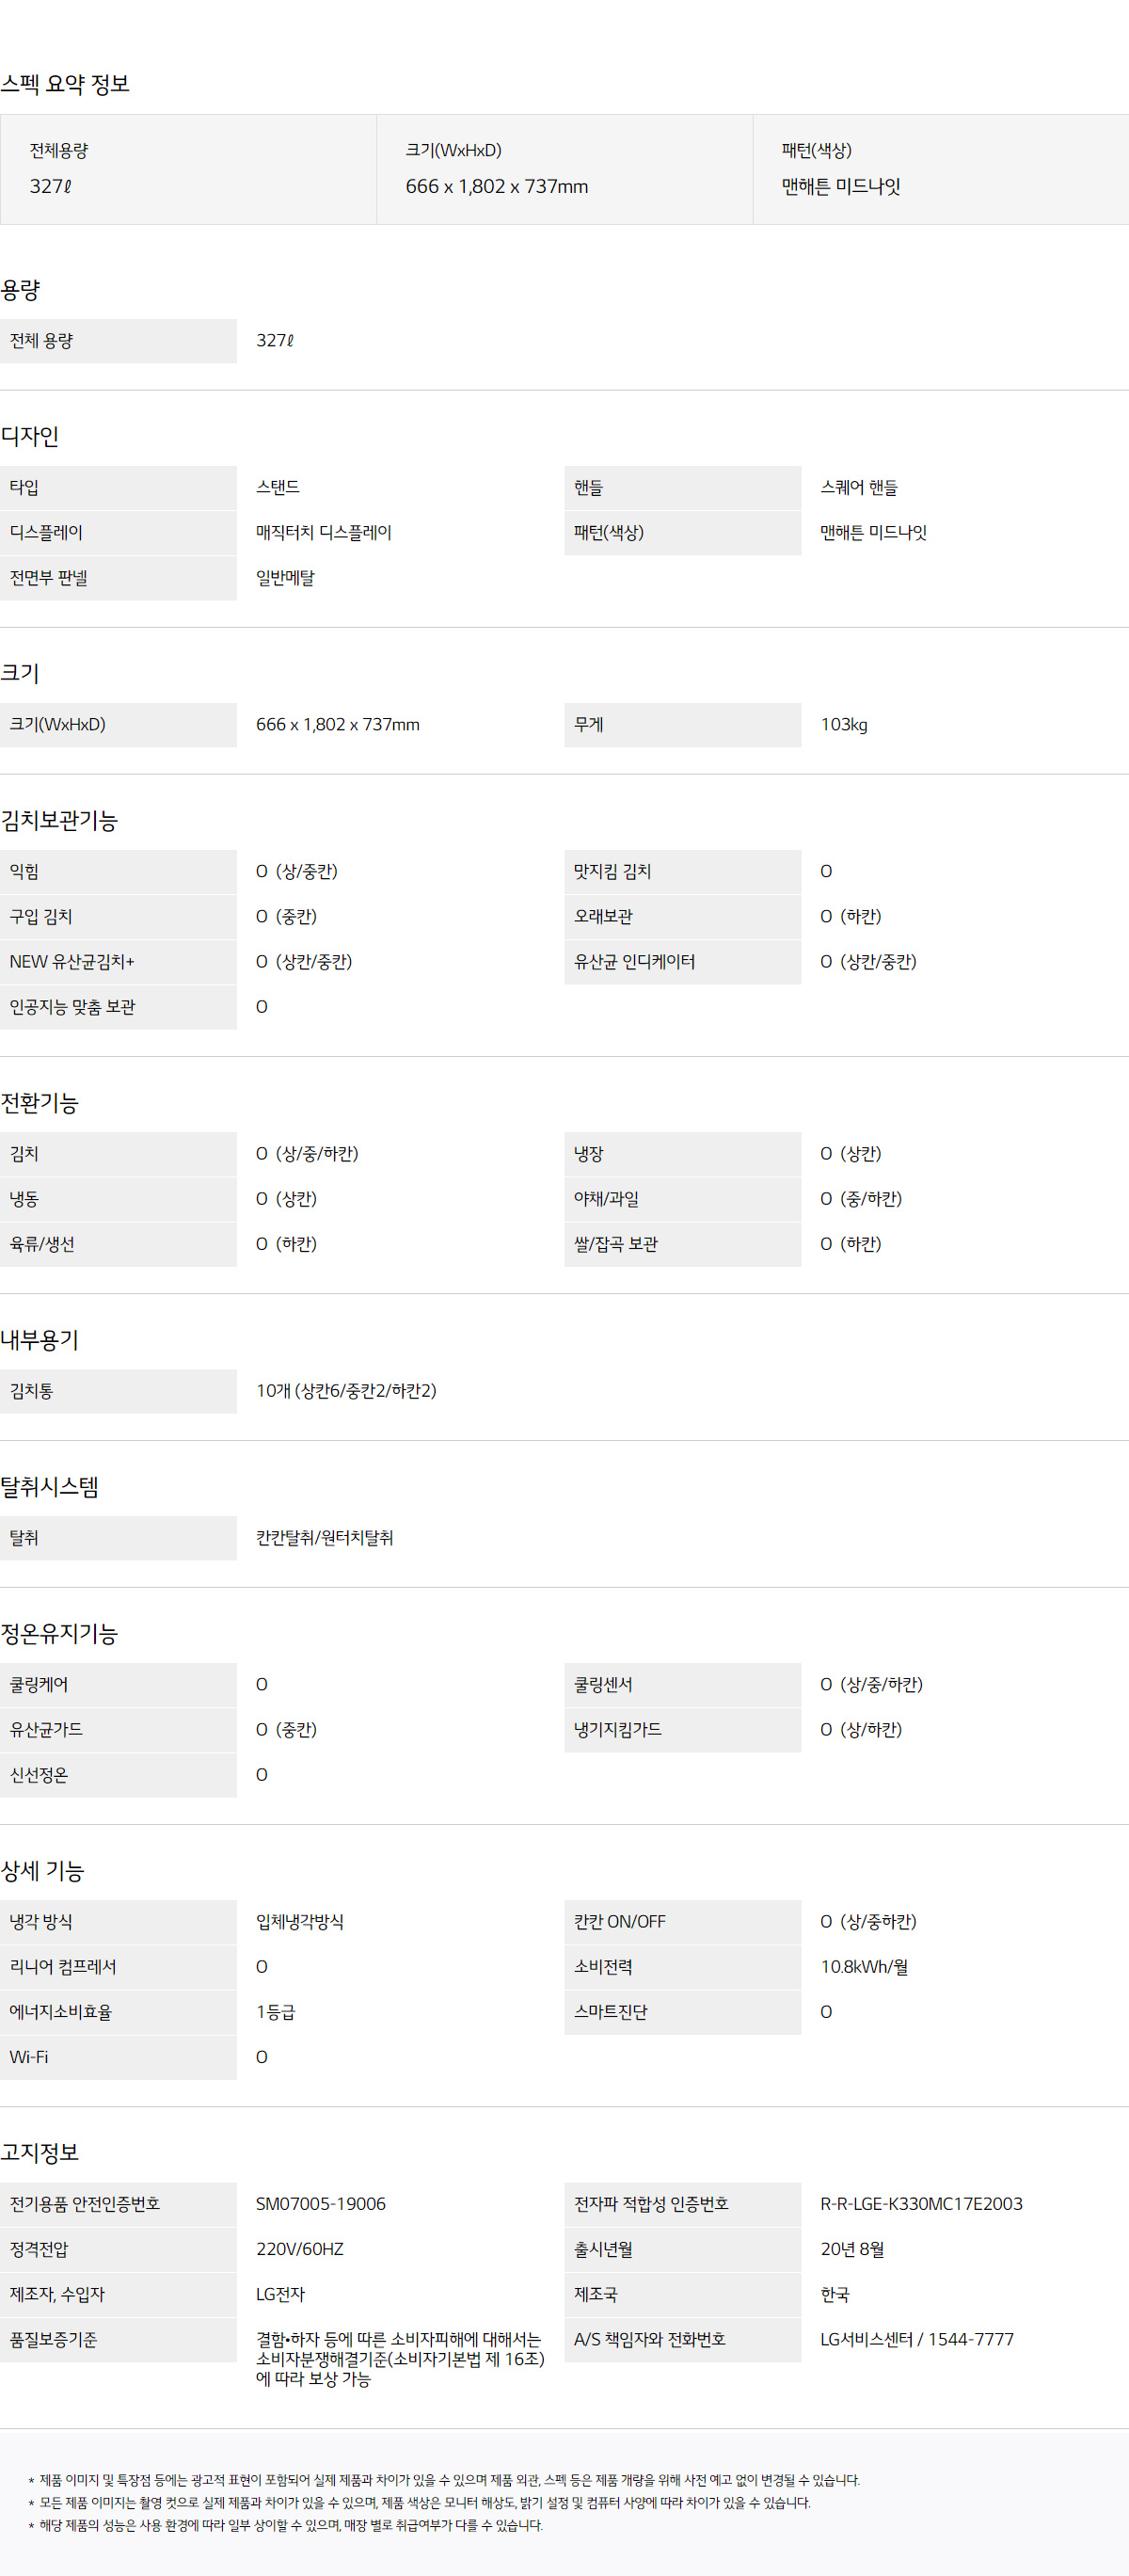Image resolution: width=1129 pixels, height=2576 pixels.
Task: Click the 스퀘어 핸들 handle value
Action: [858, 488]
